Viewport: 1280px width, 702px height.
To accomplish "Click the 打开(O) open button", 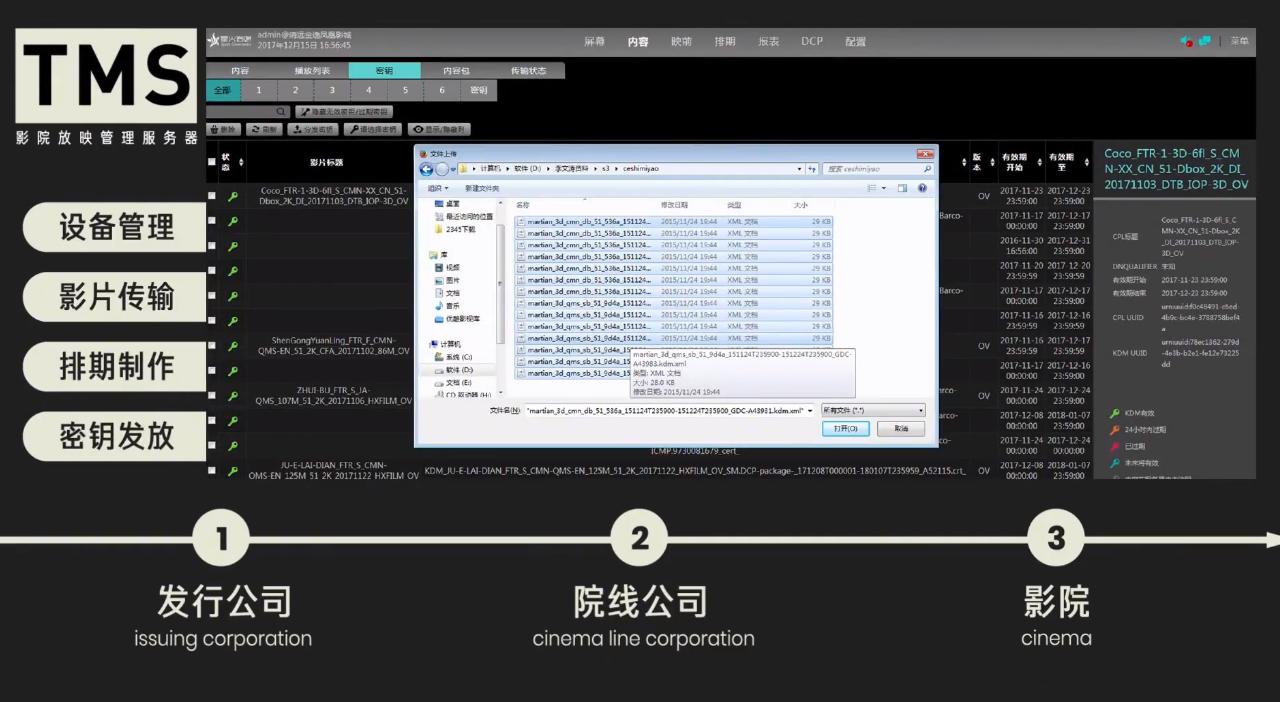I will (845, 428).
